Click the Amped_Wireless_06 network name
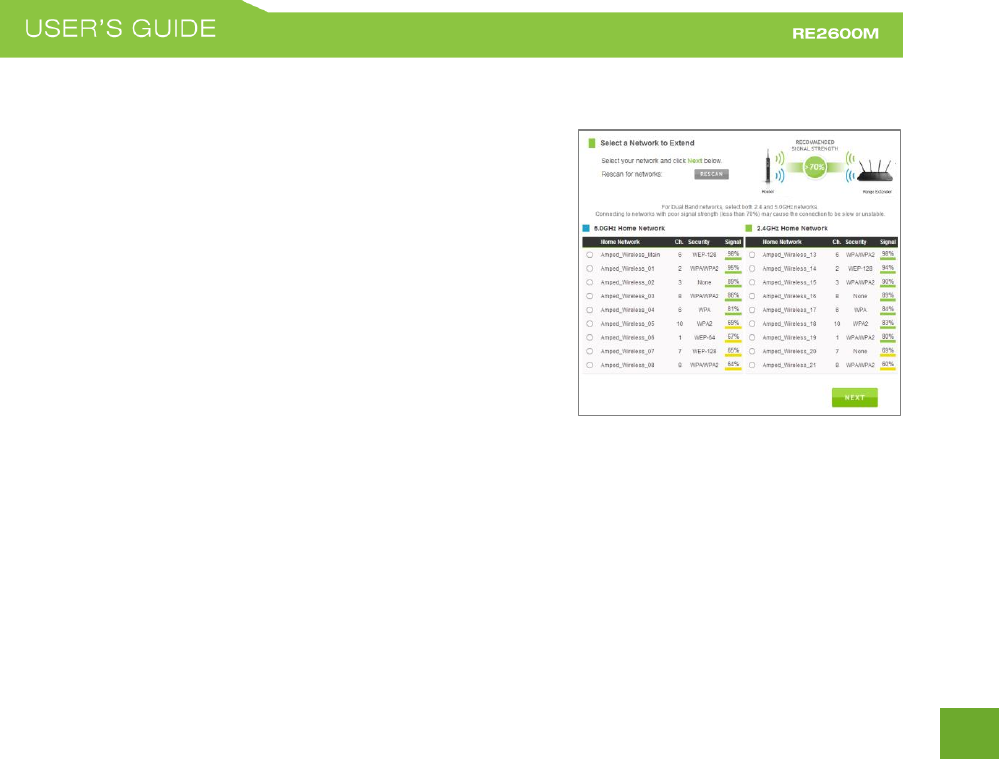 pyautogui.click(x=627, y=338)
